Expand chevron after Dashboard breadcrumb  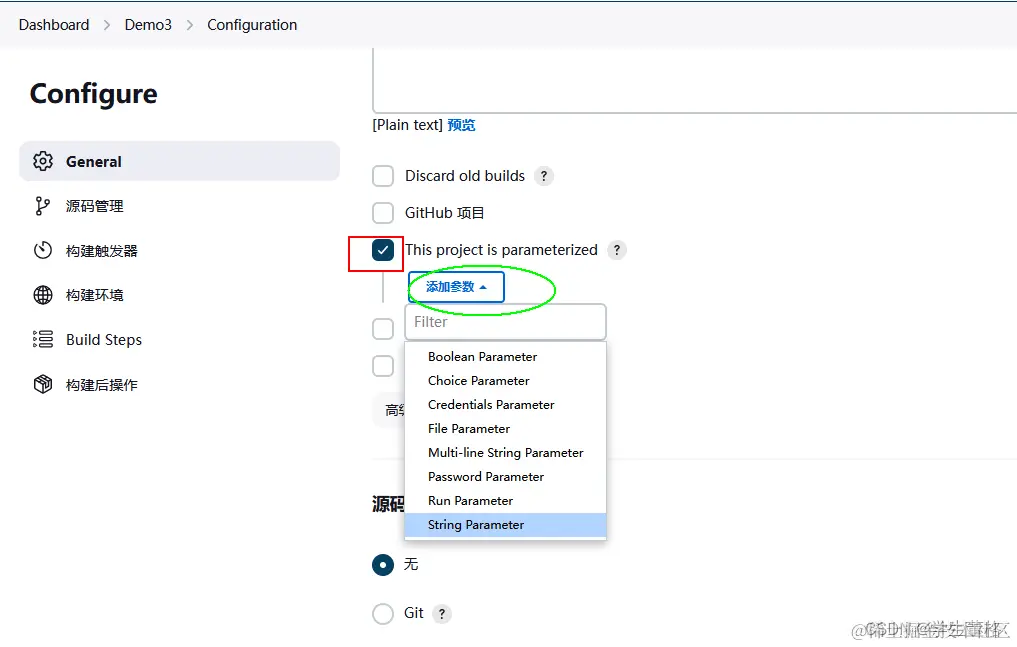click(107, 25)
